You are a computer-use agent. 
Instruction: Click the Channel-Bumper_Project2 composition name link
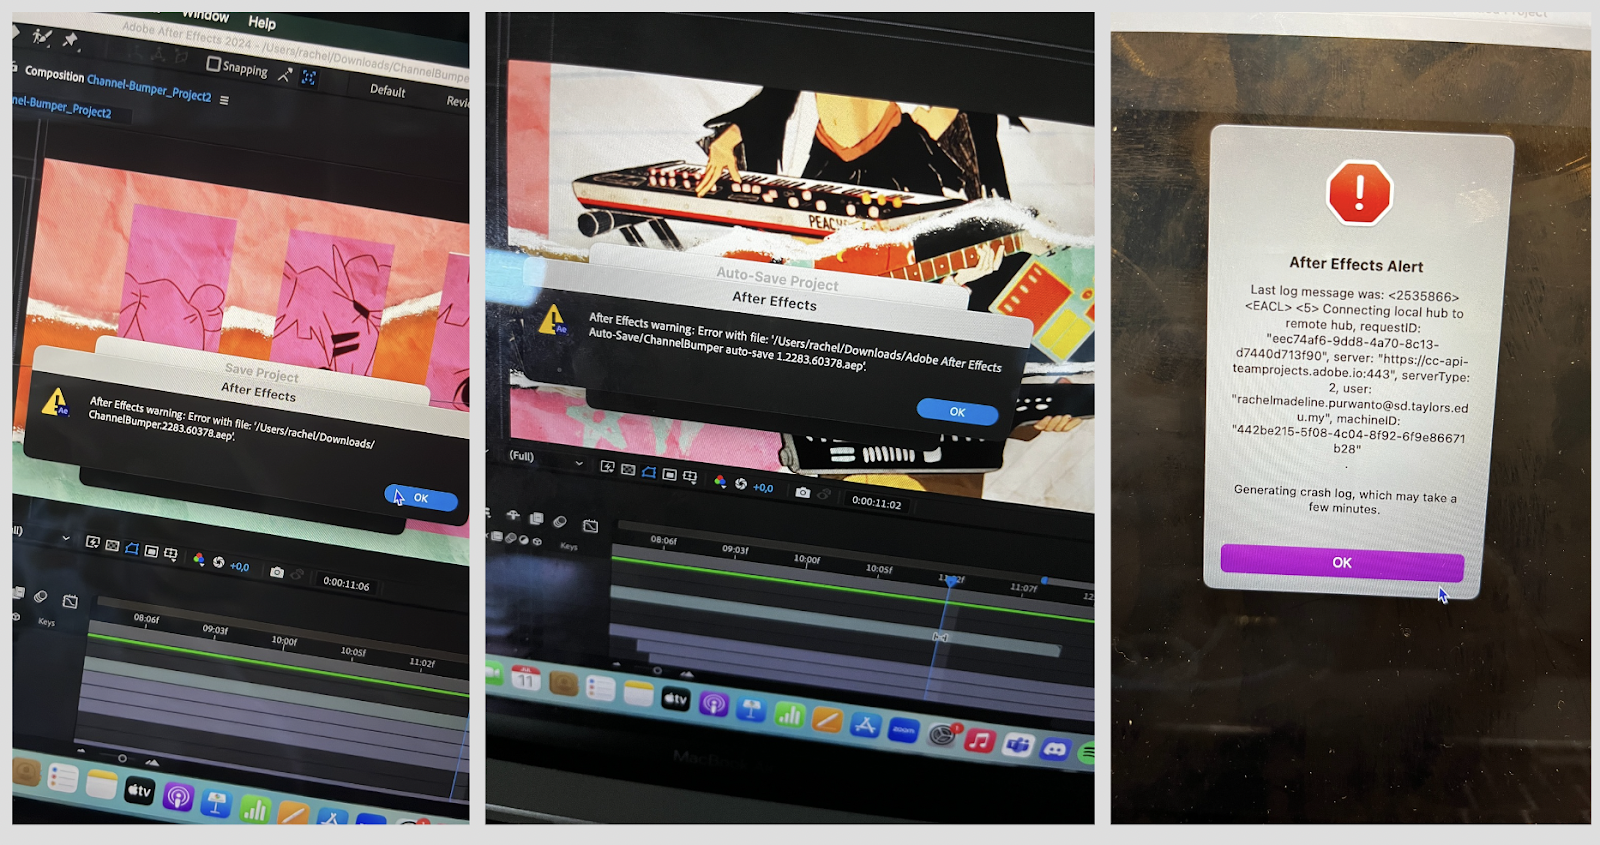coord(149,88)
